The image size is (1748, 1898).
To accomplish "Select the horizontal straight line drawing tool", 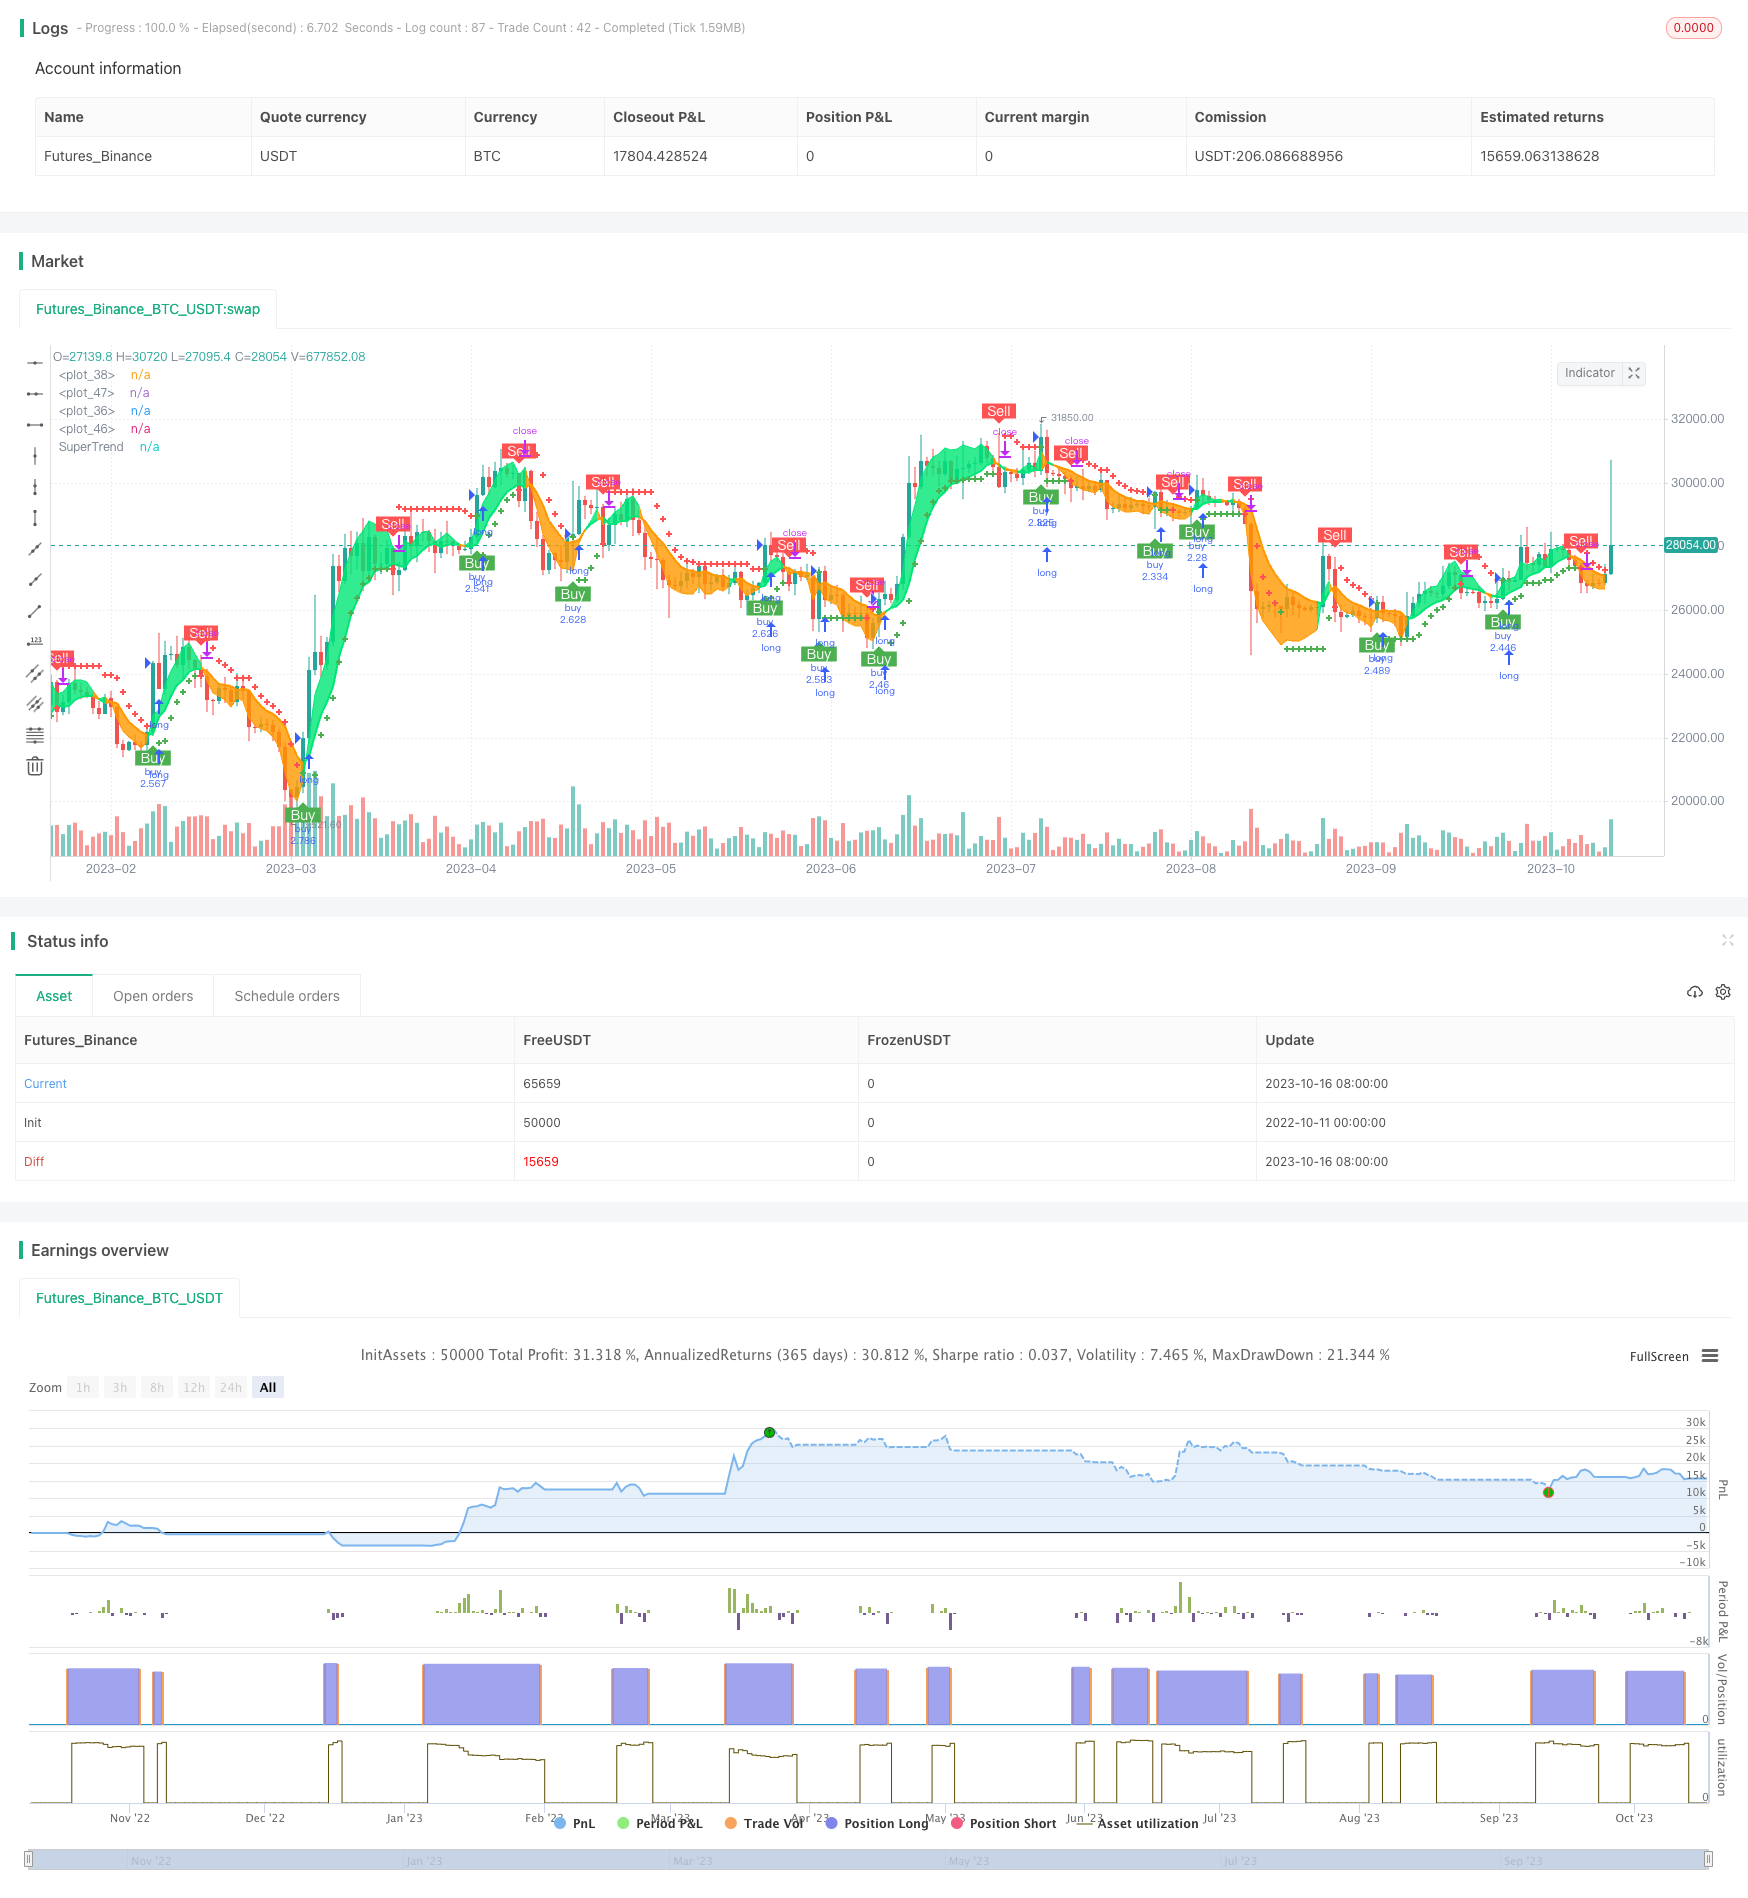I will [x=35, y=363].
